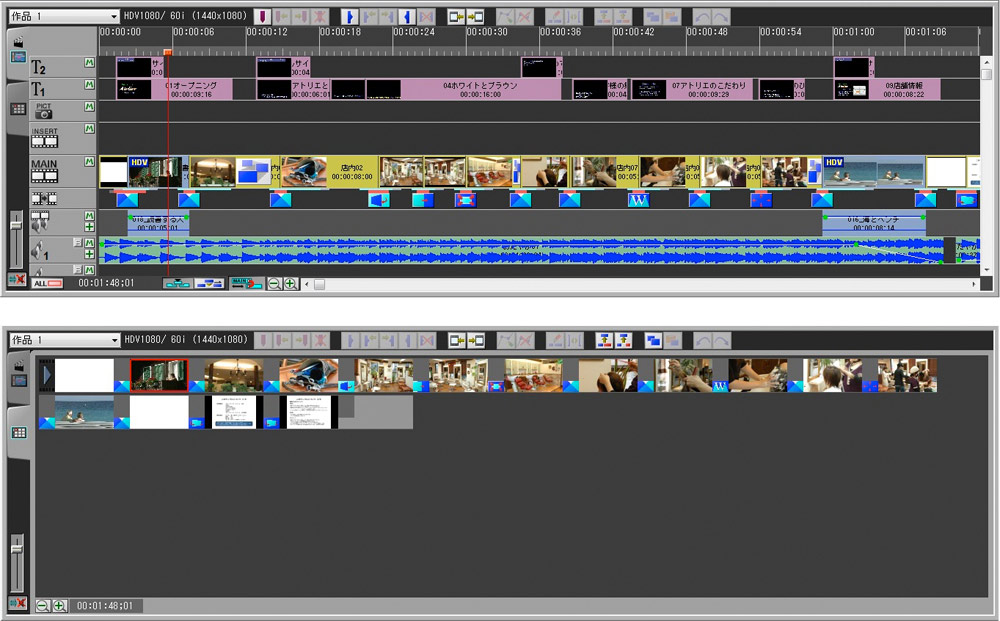Select storyboard grid tab in the bottom panel sidebar
Image resolution: width=1000 pixels, height=621 pixels.
tap(18, 433)
